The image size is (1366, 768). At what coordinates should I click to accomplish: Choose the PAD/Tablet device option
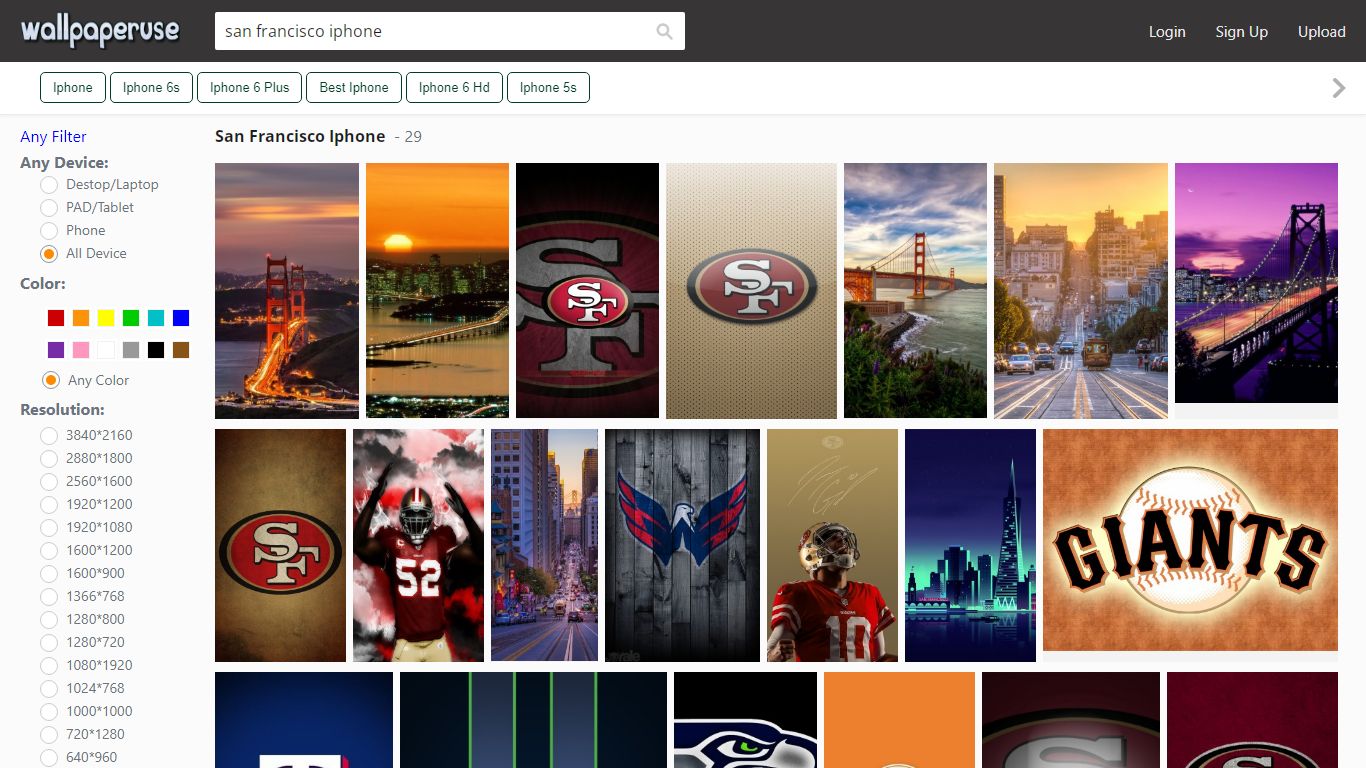pos(49,207)
